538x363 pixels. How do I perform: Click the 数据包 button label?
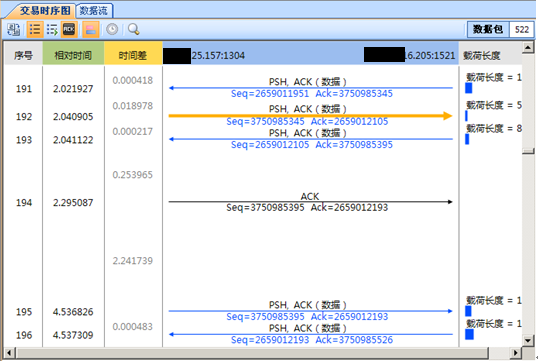[488, 30]
